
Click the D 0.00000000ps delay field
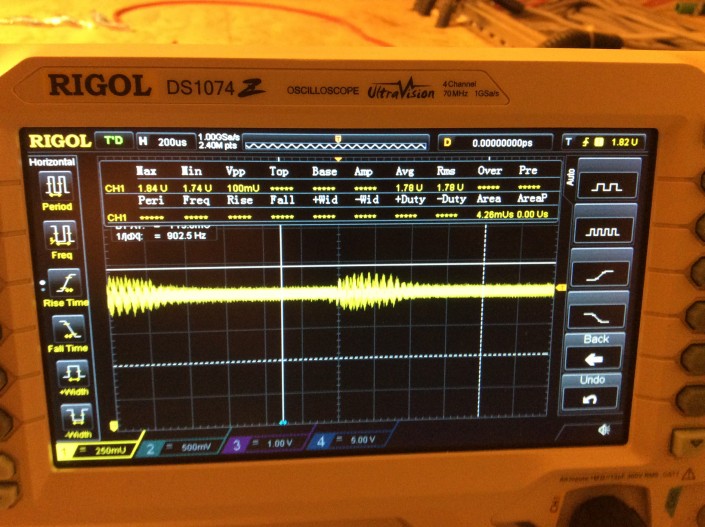pyautogui.click(x=495, y=143)
